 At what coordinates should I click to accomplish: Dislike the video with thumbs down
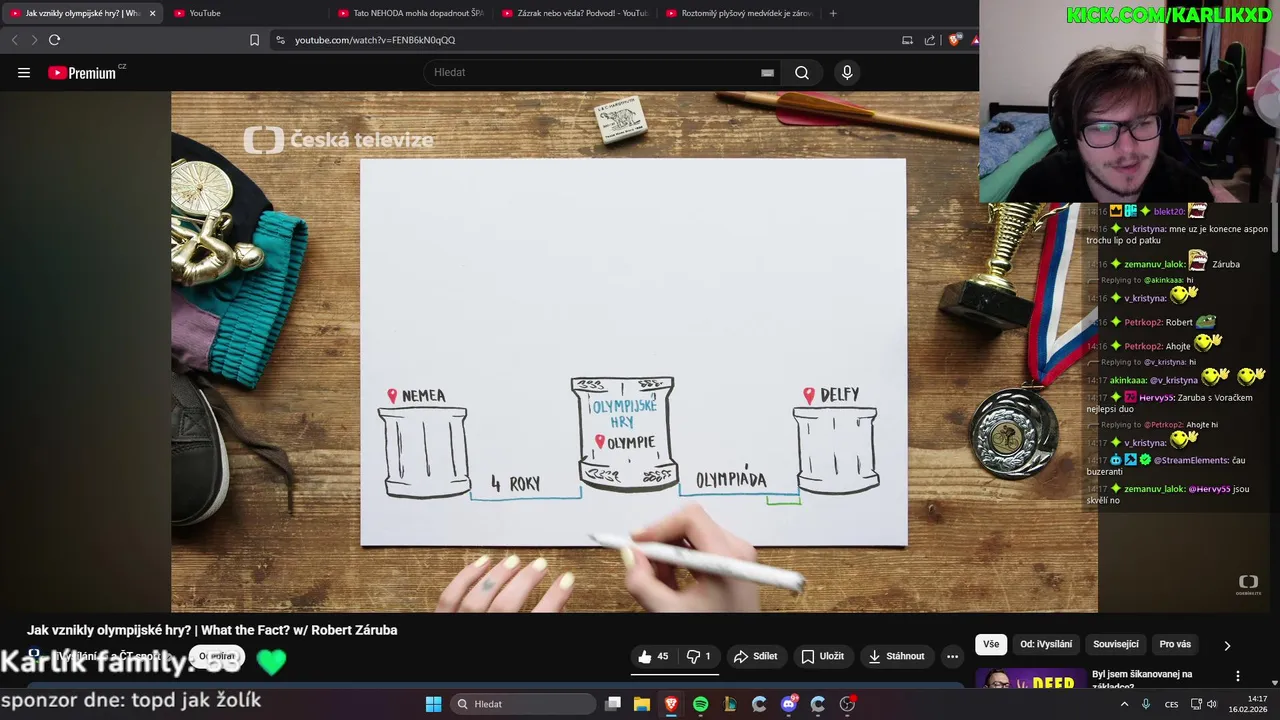pos(698,656)
